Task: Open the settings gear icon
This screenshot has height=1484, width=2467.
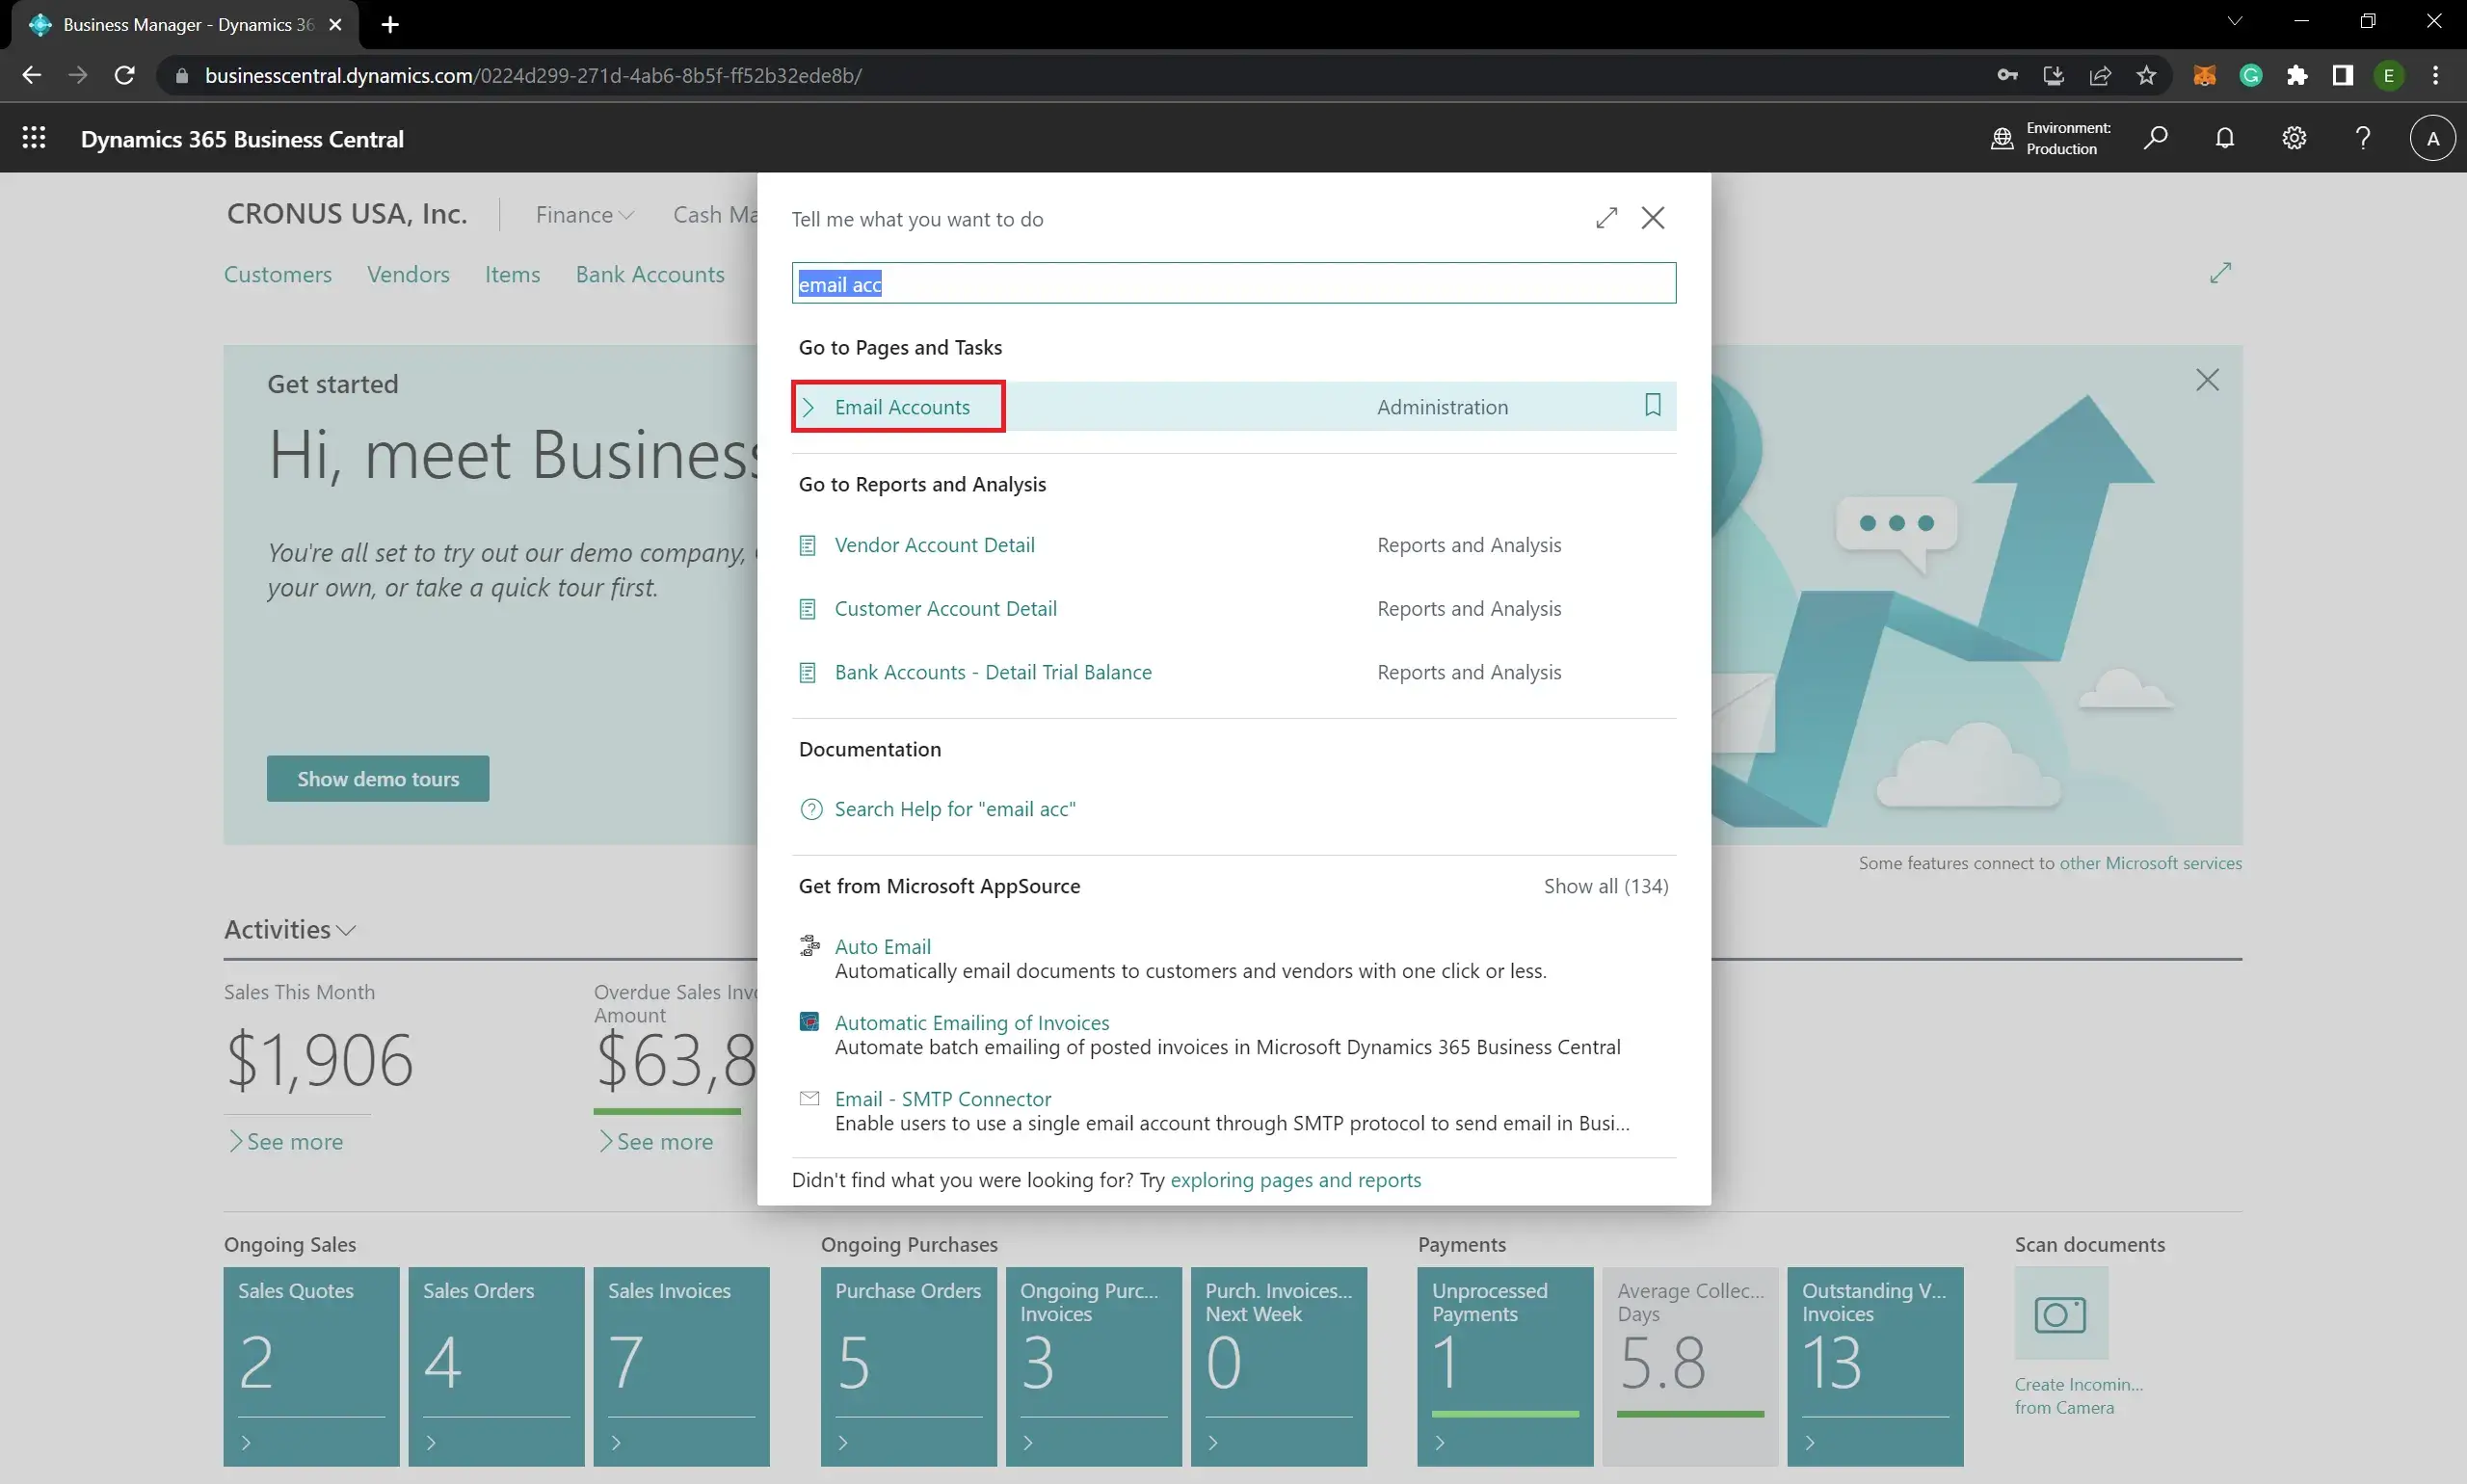Action: pos(2294,138)
